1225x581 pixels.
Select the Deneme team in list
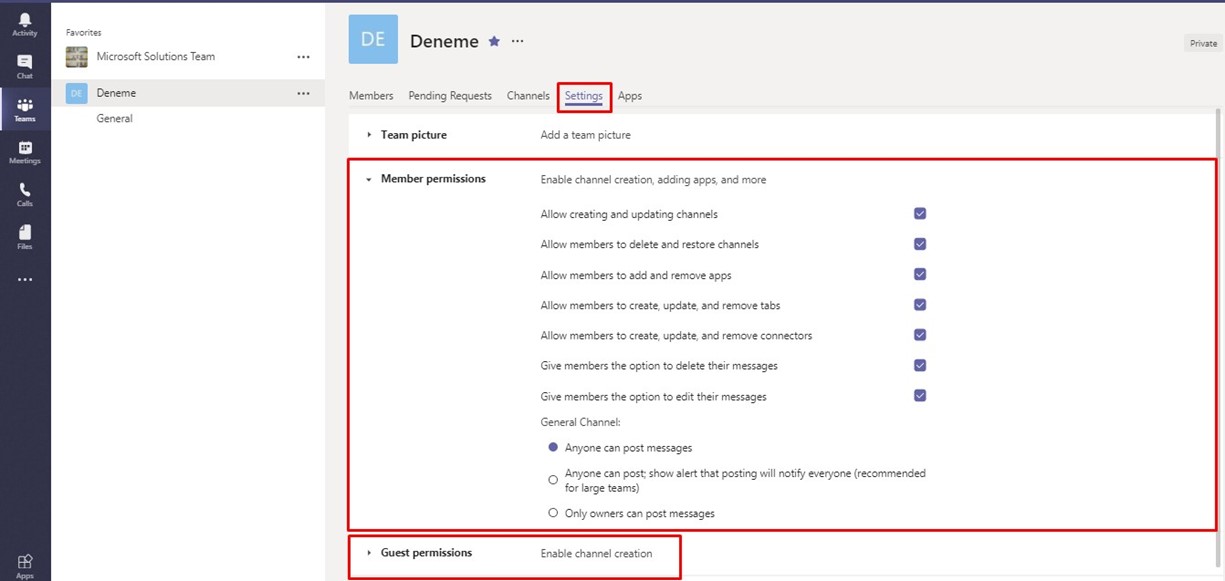click(188, 93)
